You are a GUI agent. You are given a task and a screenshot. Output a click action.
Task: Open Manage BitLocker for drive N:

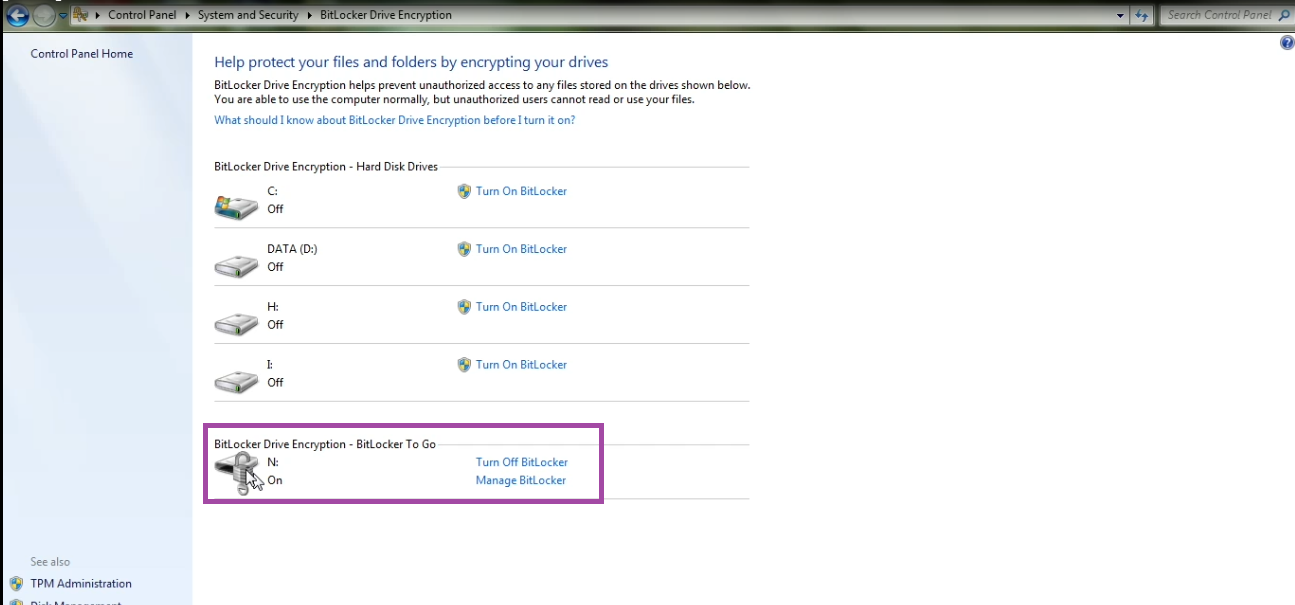(521, 480)
